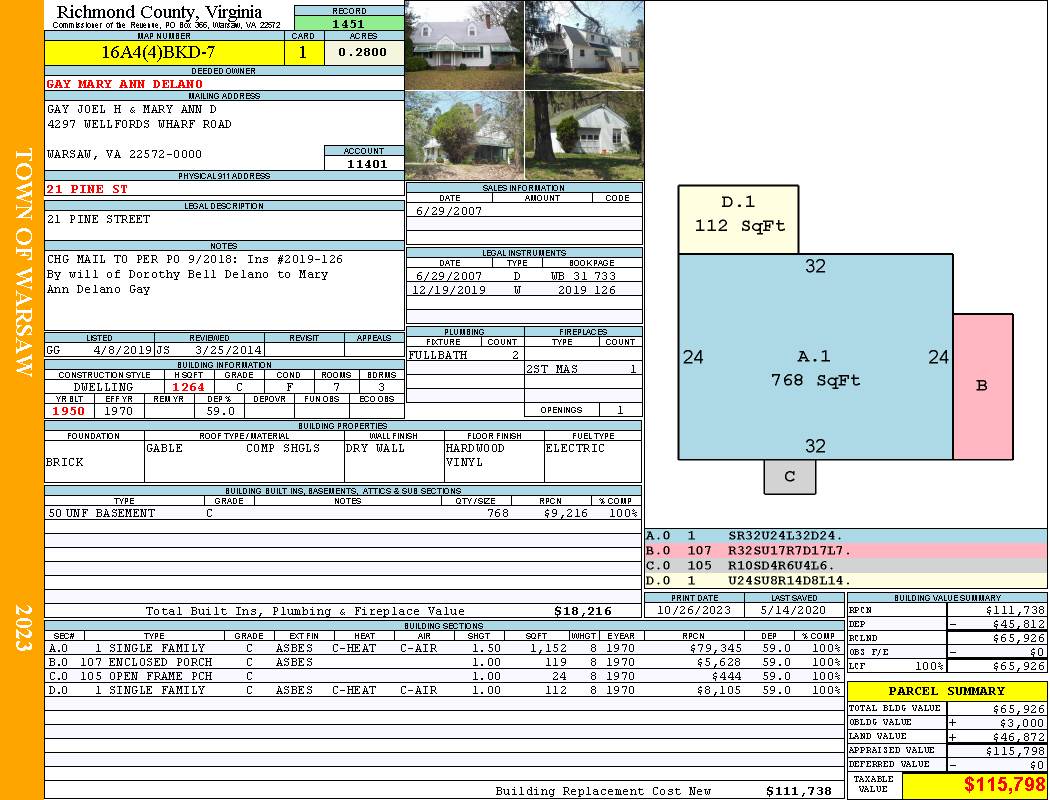Image resolution: width=1050 pixels, height=800 pixels.
Task: Open the front-view house photo thumbnail
Action: [465, 45]
